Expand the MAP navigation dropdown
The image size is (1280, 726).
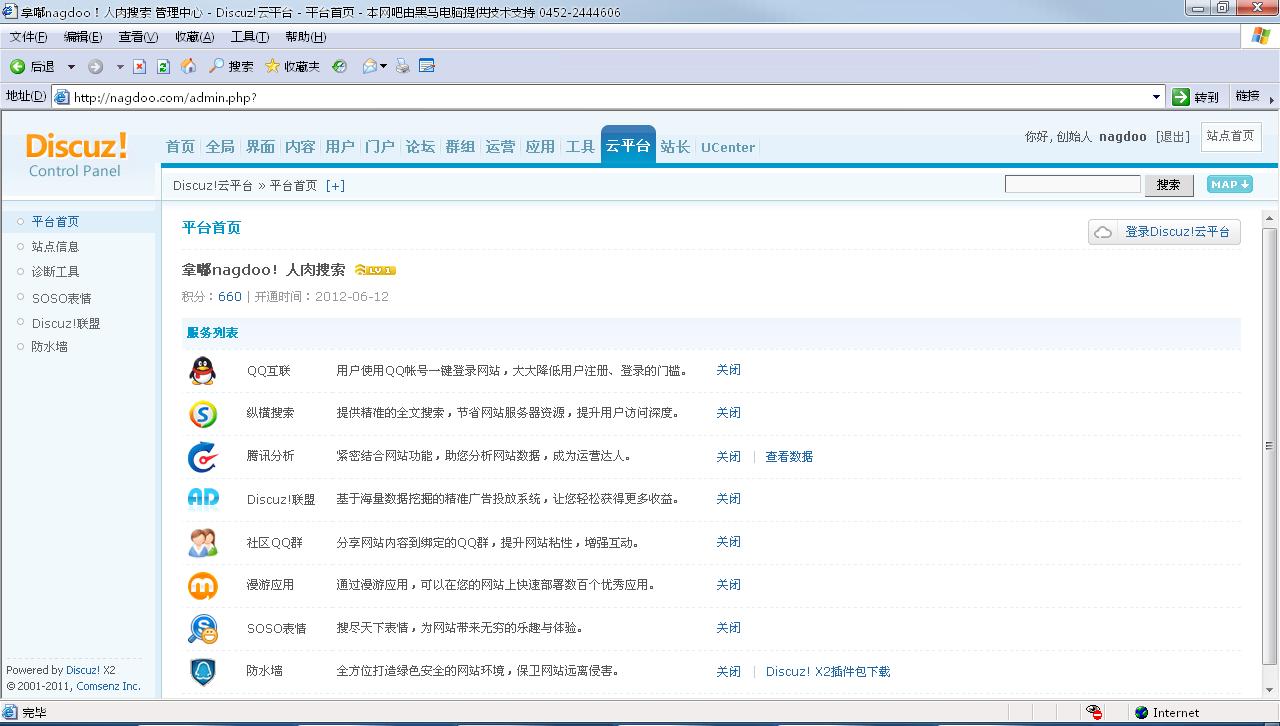pos(1229,184)
